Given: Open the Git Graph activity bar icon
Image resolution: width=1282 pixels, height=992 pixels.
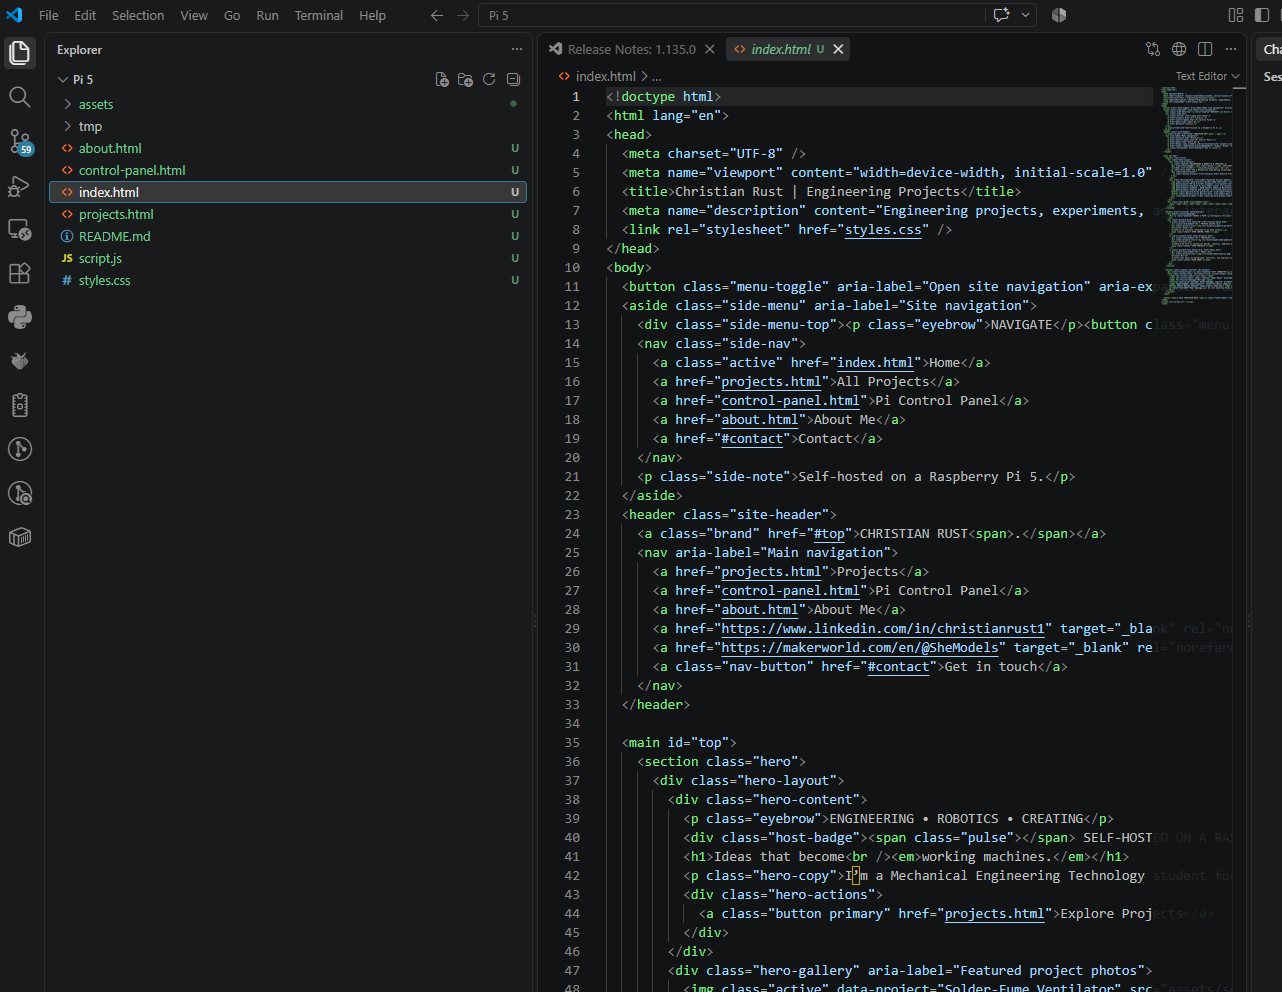Looking at the screenshot, I should click(x=20, y=449).
